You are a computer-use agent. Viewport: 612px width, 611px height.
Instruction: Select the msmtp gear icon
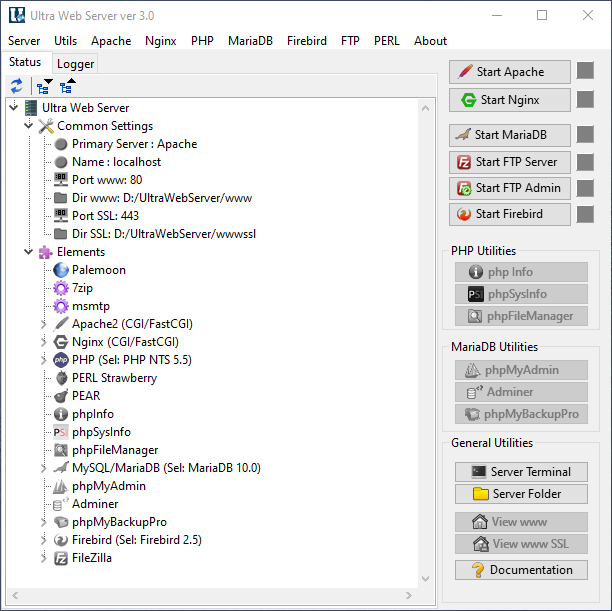[61, 306]
